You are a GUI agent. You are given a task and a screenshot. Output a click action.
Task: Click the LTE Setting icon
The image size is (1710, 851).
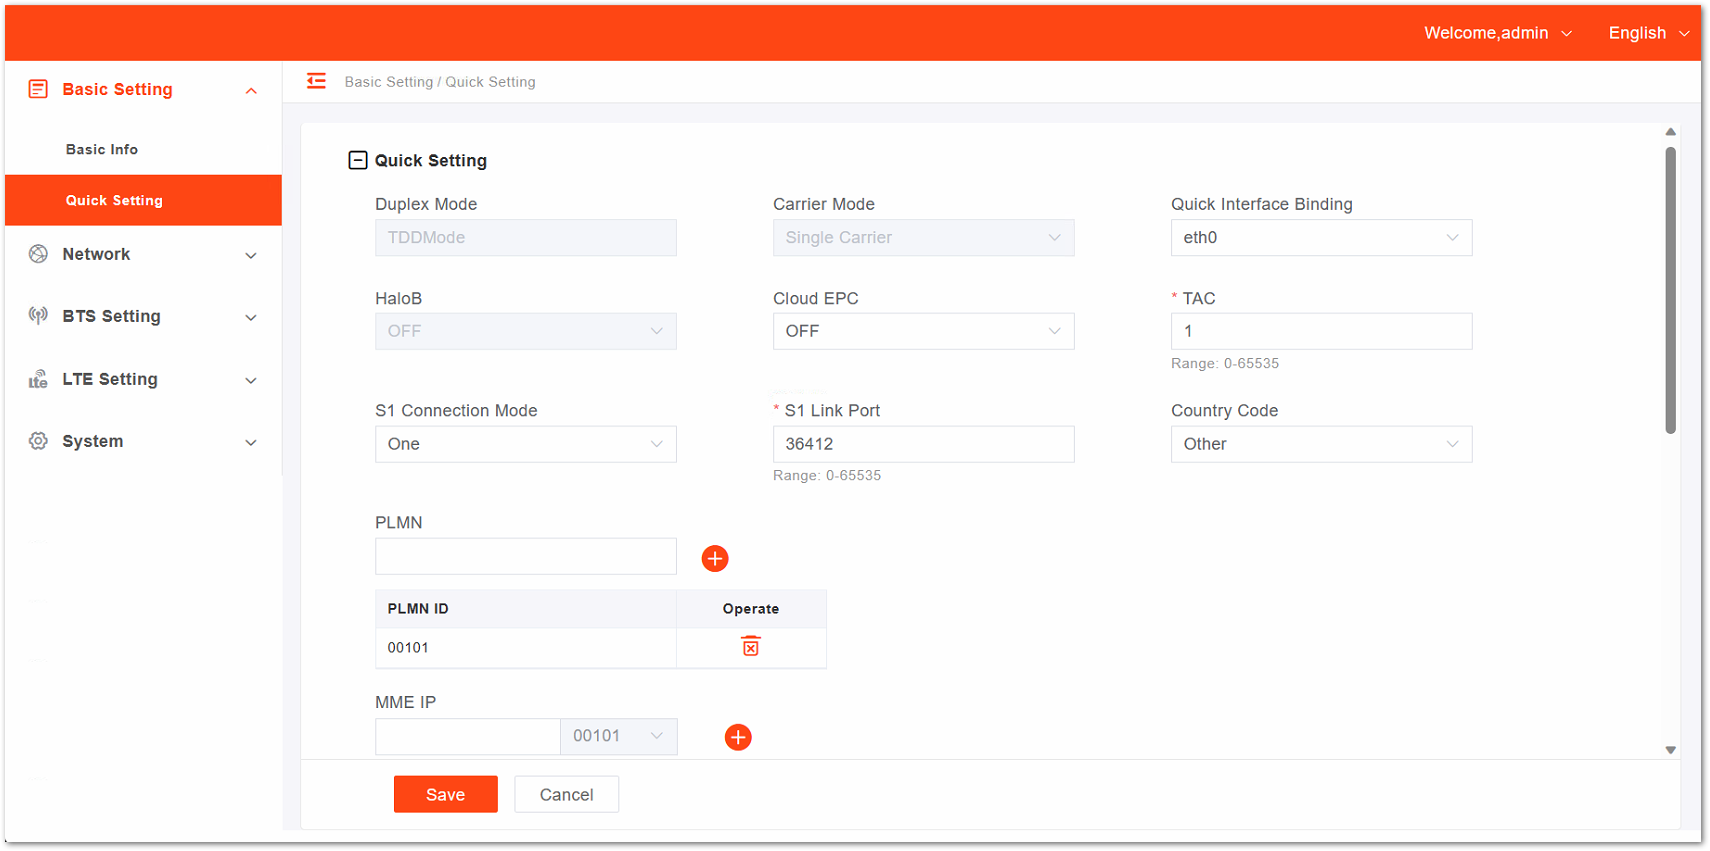(38, 379)
